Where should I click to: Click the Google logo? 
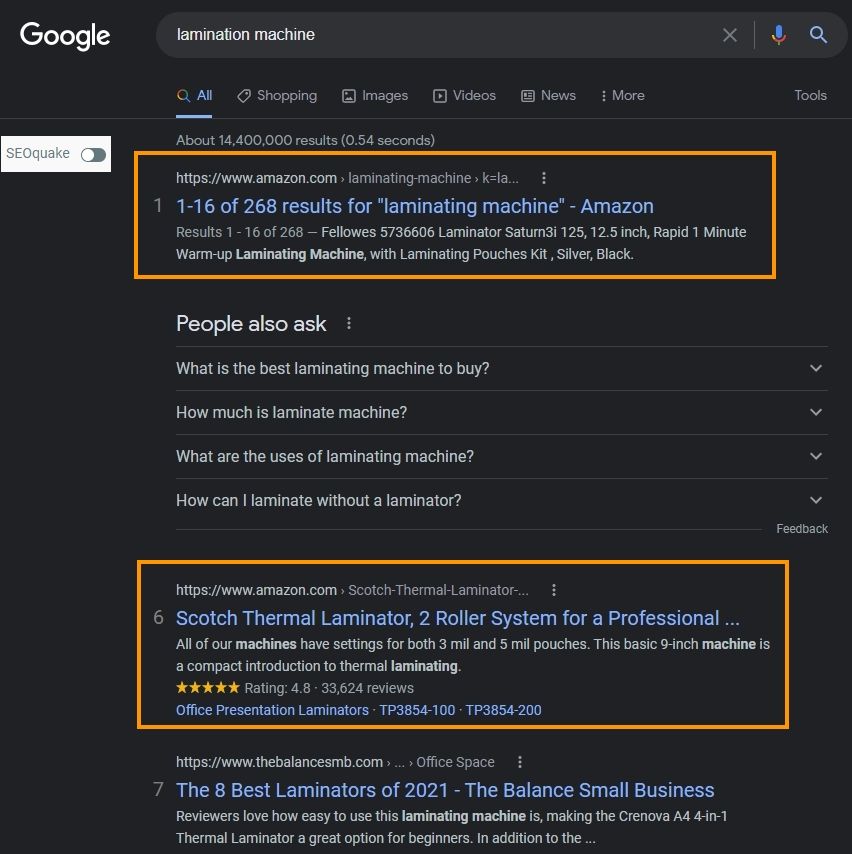[x=65, y=36]
